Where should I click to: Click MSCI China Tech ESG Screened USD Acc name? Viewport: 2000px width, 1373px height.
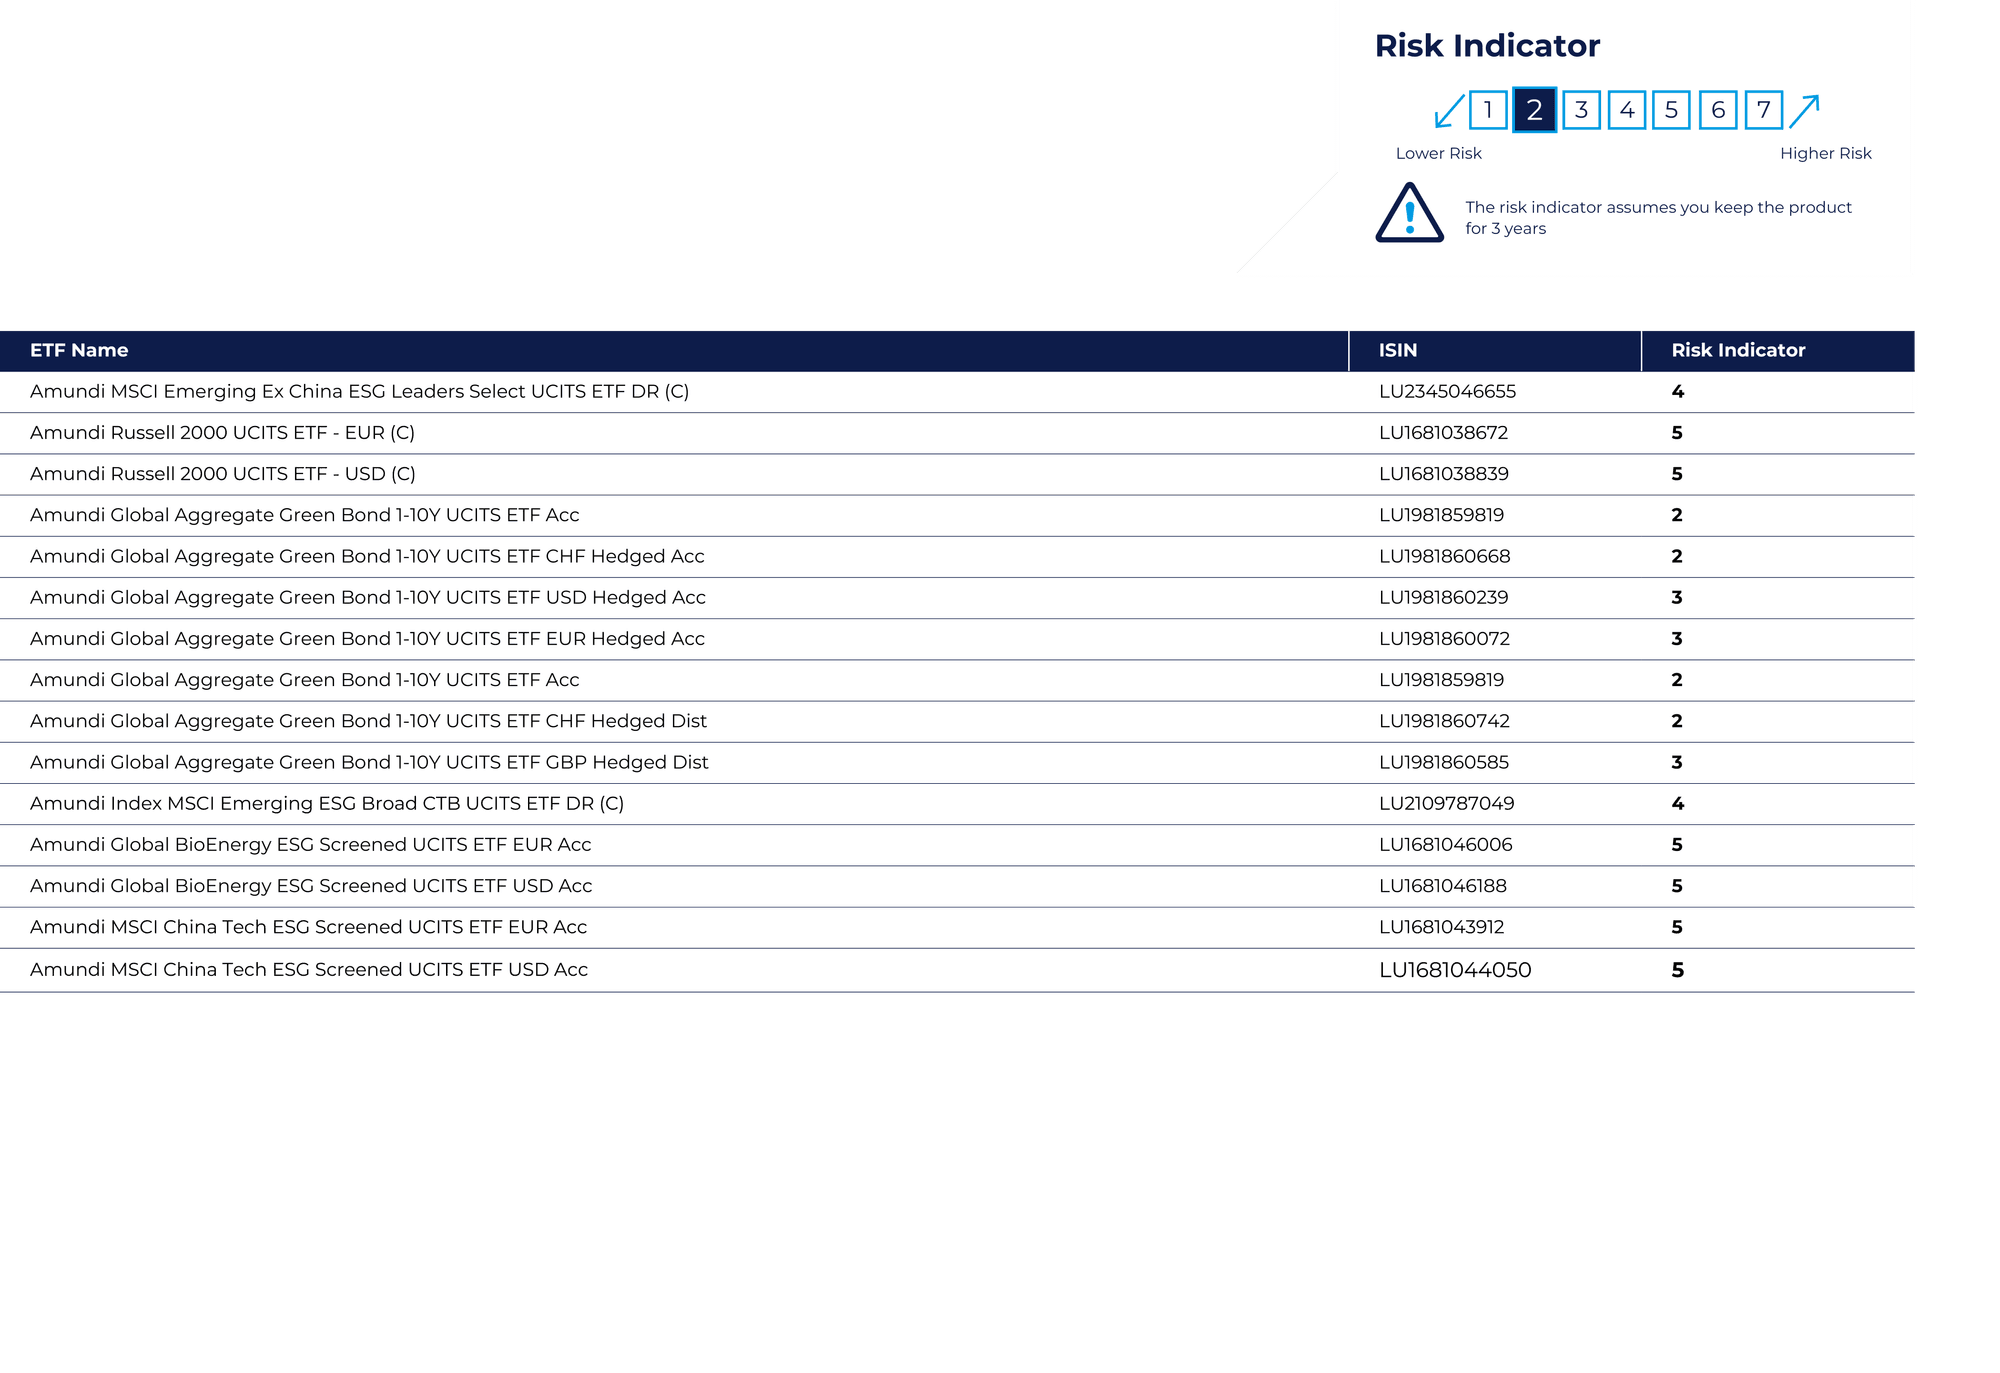pyautogui.click(x=309, y=969)
